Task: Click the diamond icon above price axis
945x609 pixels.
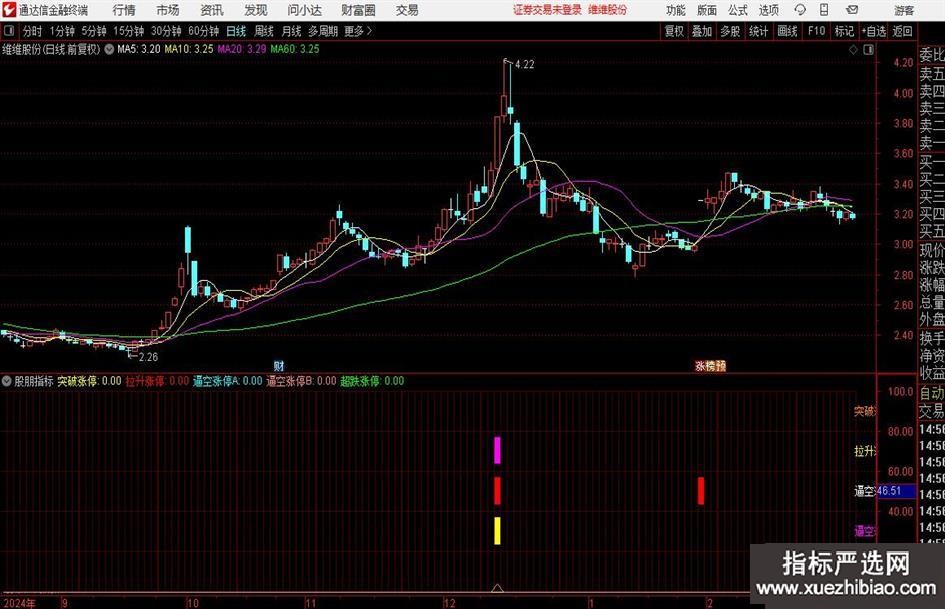Action: coord(853,50)
